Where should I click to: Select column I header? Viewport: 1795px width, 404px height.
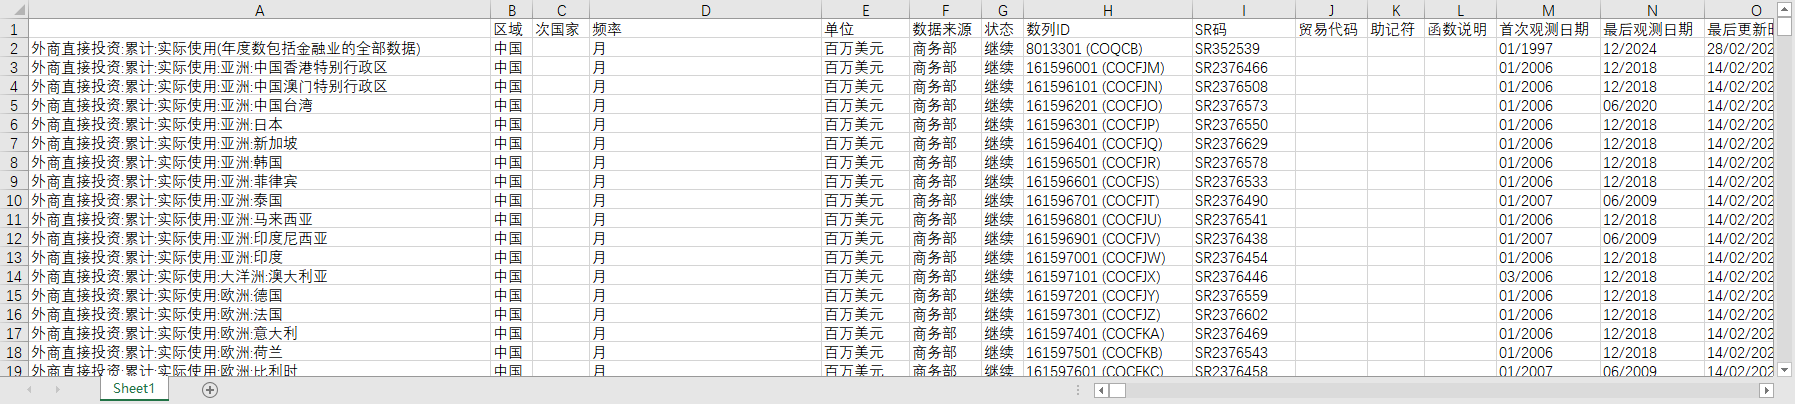[x=1244, y=10]
